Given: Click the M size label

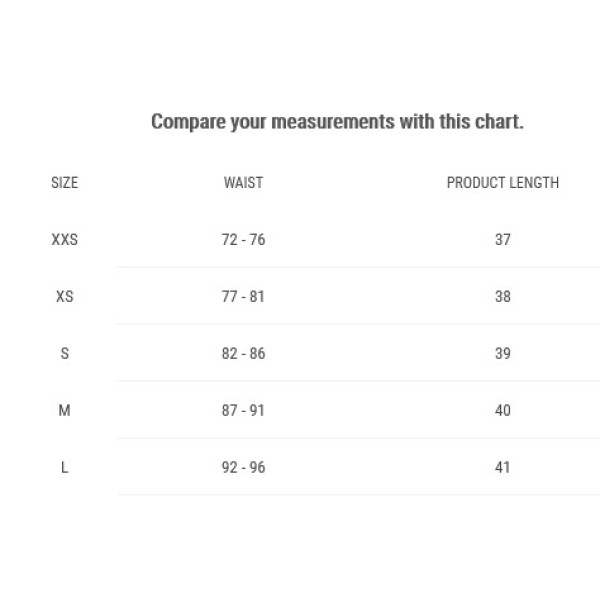Looking at the screenshot, I should click(x=65, y=411).
